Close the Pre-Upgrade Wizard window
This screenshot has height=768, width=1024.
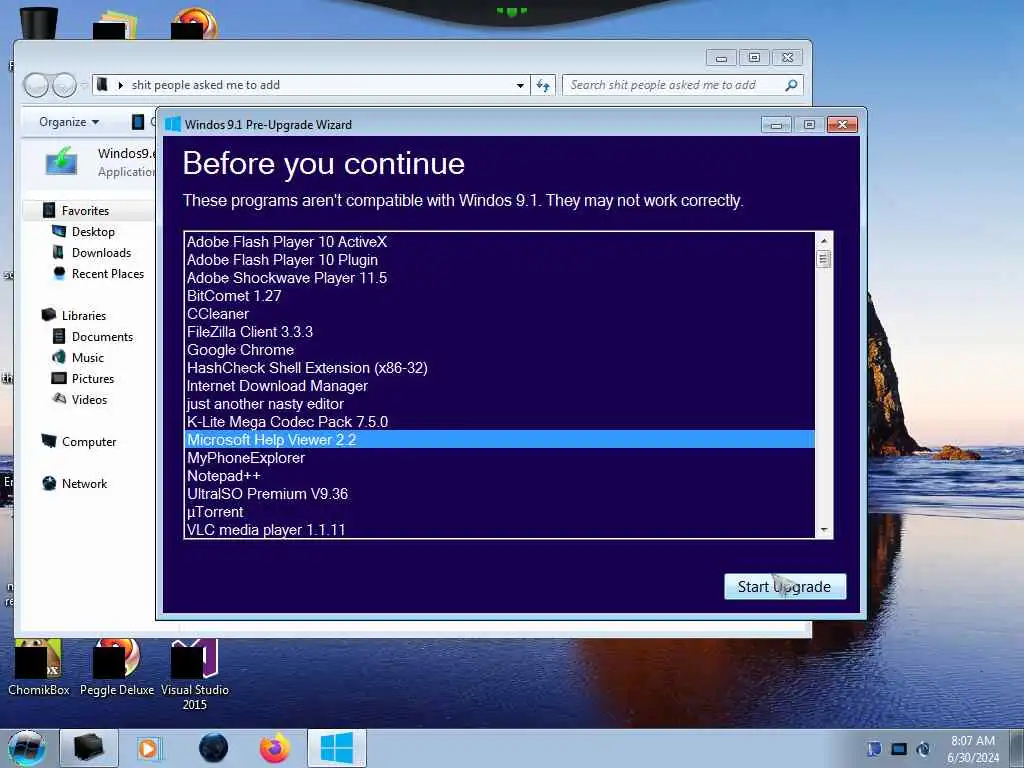pyautogui.click(x=842, y=125)
